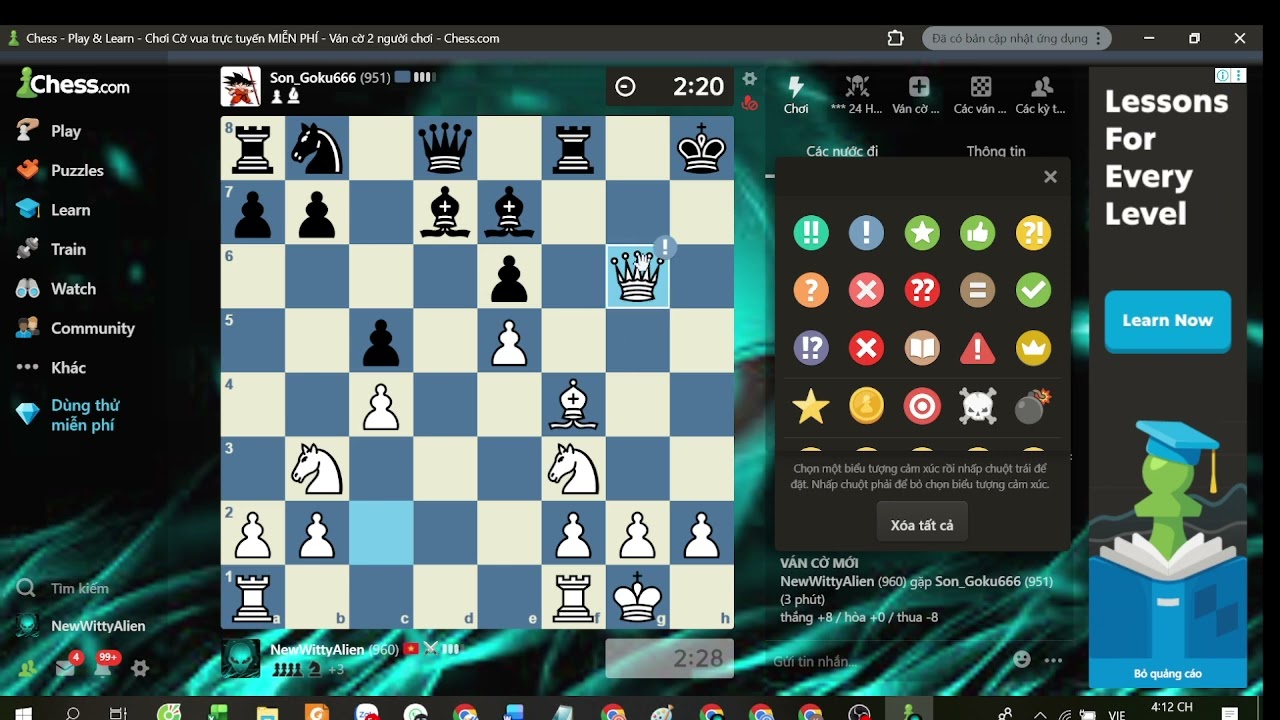Select the bright red X emoji
Image resolution: width=1280 pixels, height=720 pixels.
click(x=866, y=348)
